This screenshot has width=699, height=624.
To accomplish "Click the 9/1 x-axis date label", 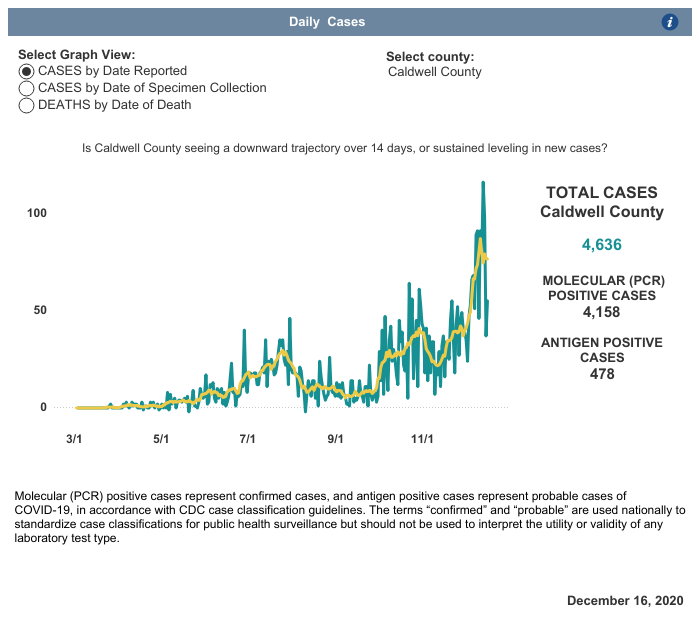I will coord(335,438).
